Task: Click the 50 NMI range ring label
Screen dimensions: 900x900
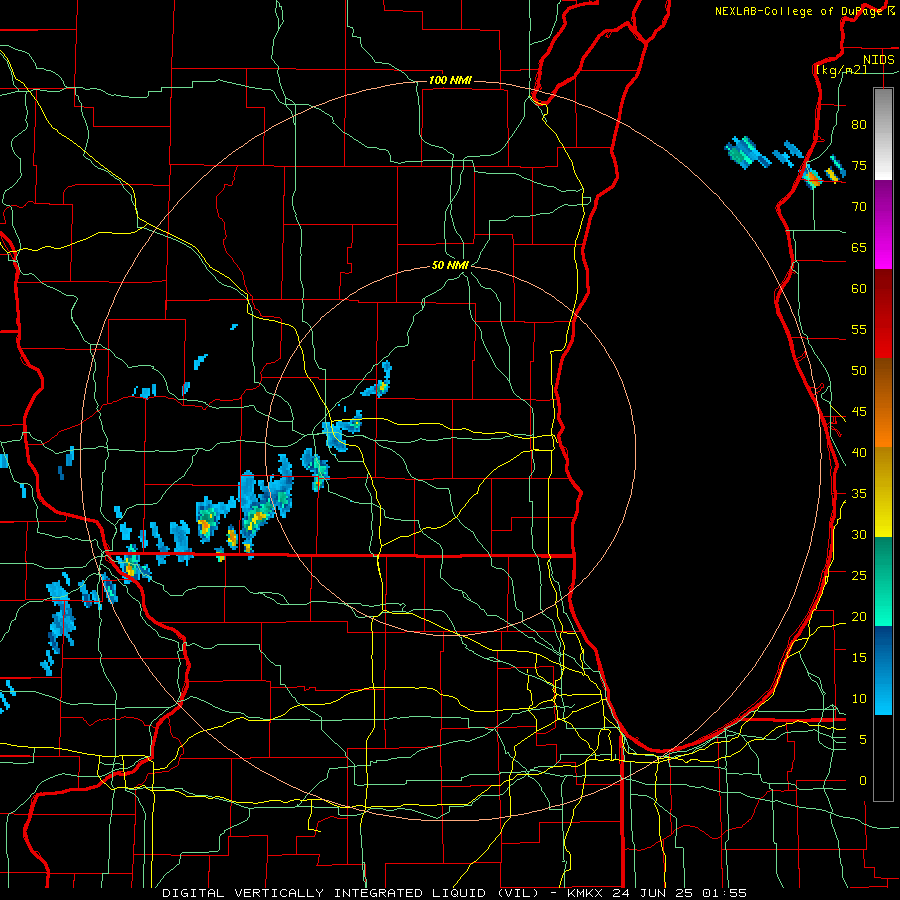Action: [450, 265]
